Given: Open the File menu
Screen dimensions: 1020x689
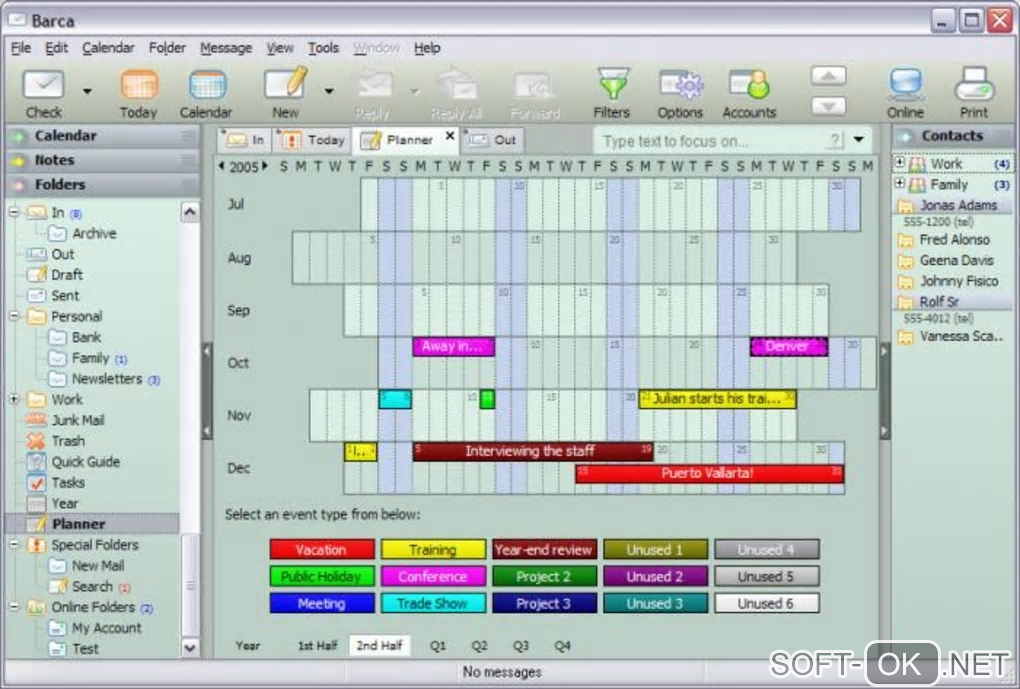Looking at the screenshot, I should 21,47.
